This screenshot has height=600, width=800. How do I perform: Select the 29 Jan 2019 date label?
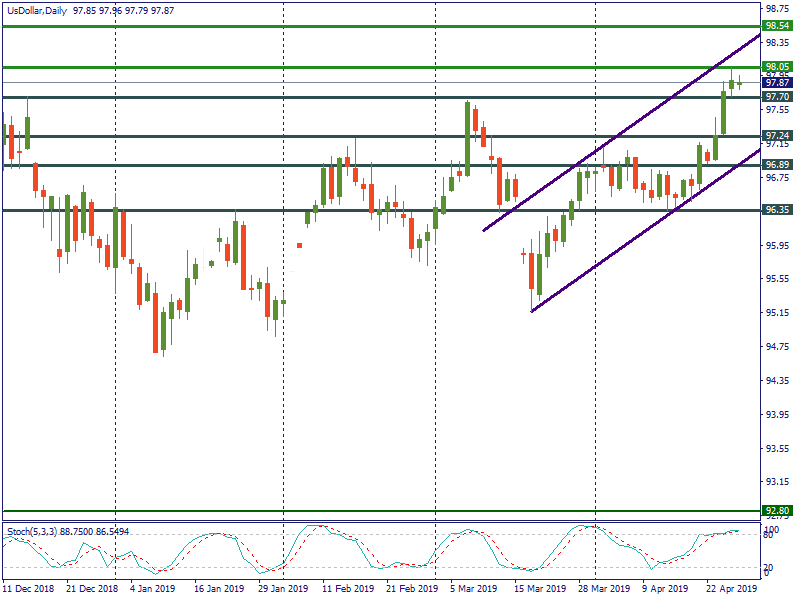pyautogui.click(x=281, y=589)
